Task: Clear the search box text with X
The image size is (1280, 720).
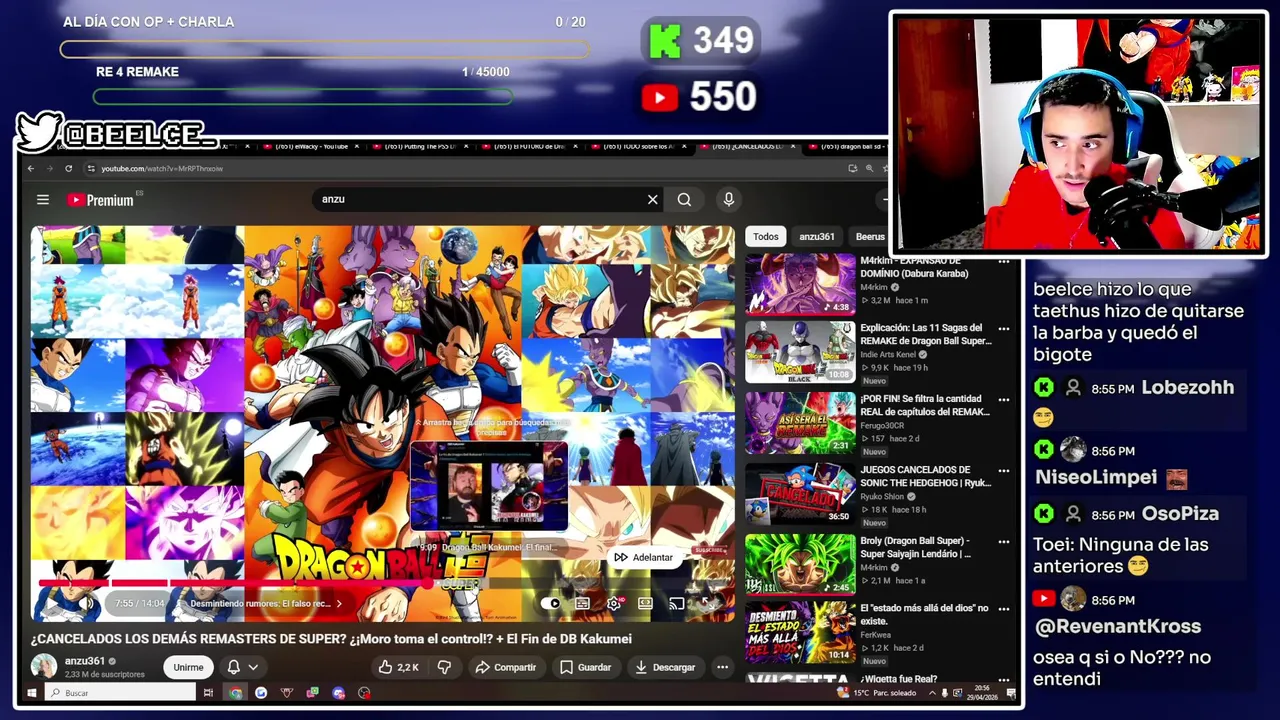Action: 653,200
